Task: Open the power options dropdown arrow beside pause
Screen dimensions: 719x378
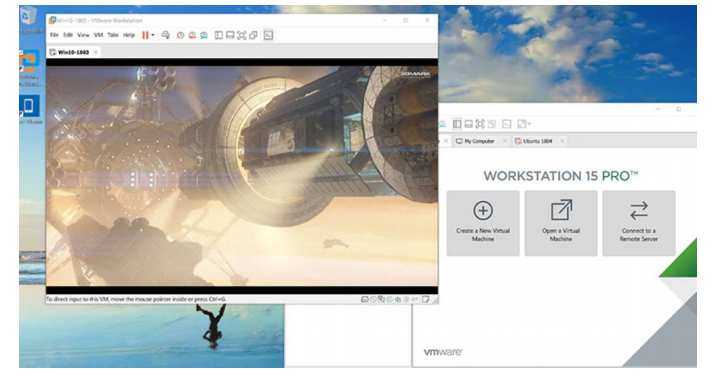Action: (153, 35)
